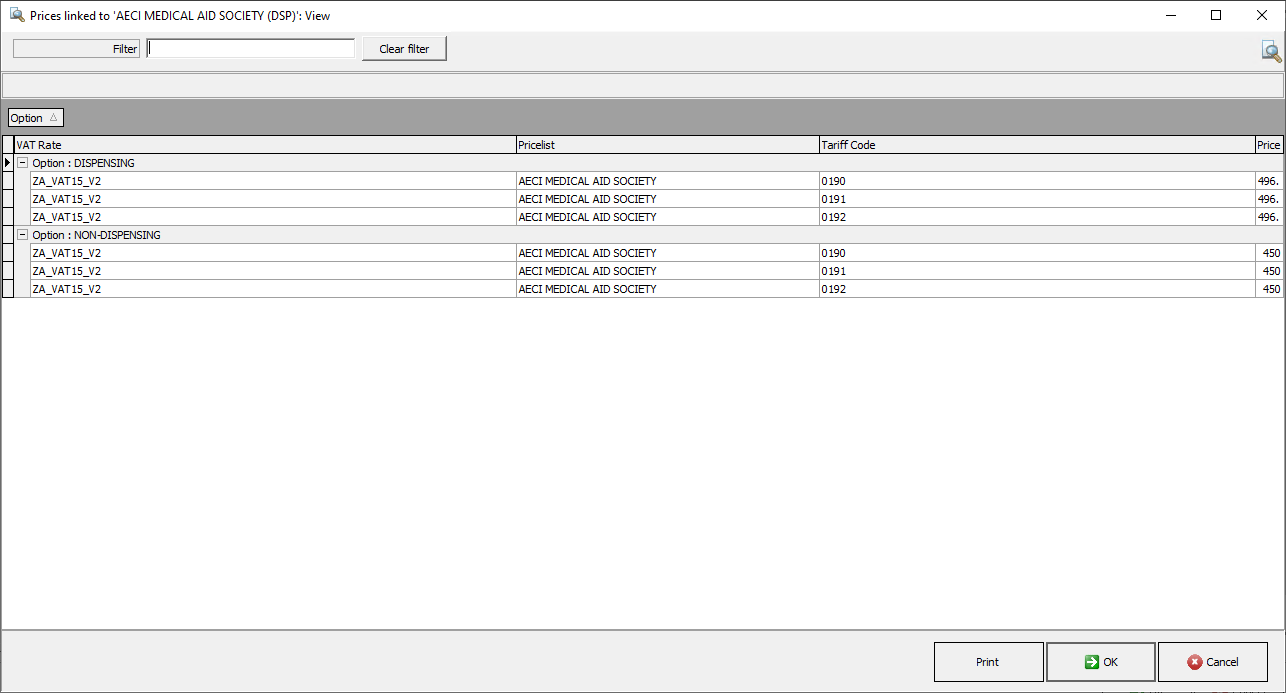1286x693 pixels.
Task: Click price 496. in DISPENSING row 0191
Action: pyautogui.click(x=1269, y=199)
